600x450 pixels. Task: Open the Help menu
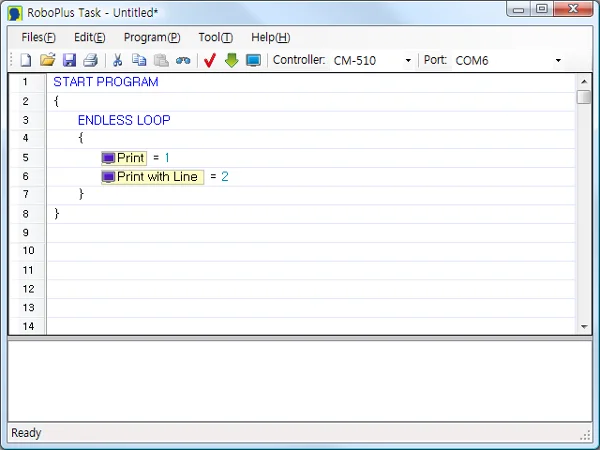tap(271, 38)
